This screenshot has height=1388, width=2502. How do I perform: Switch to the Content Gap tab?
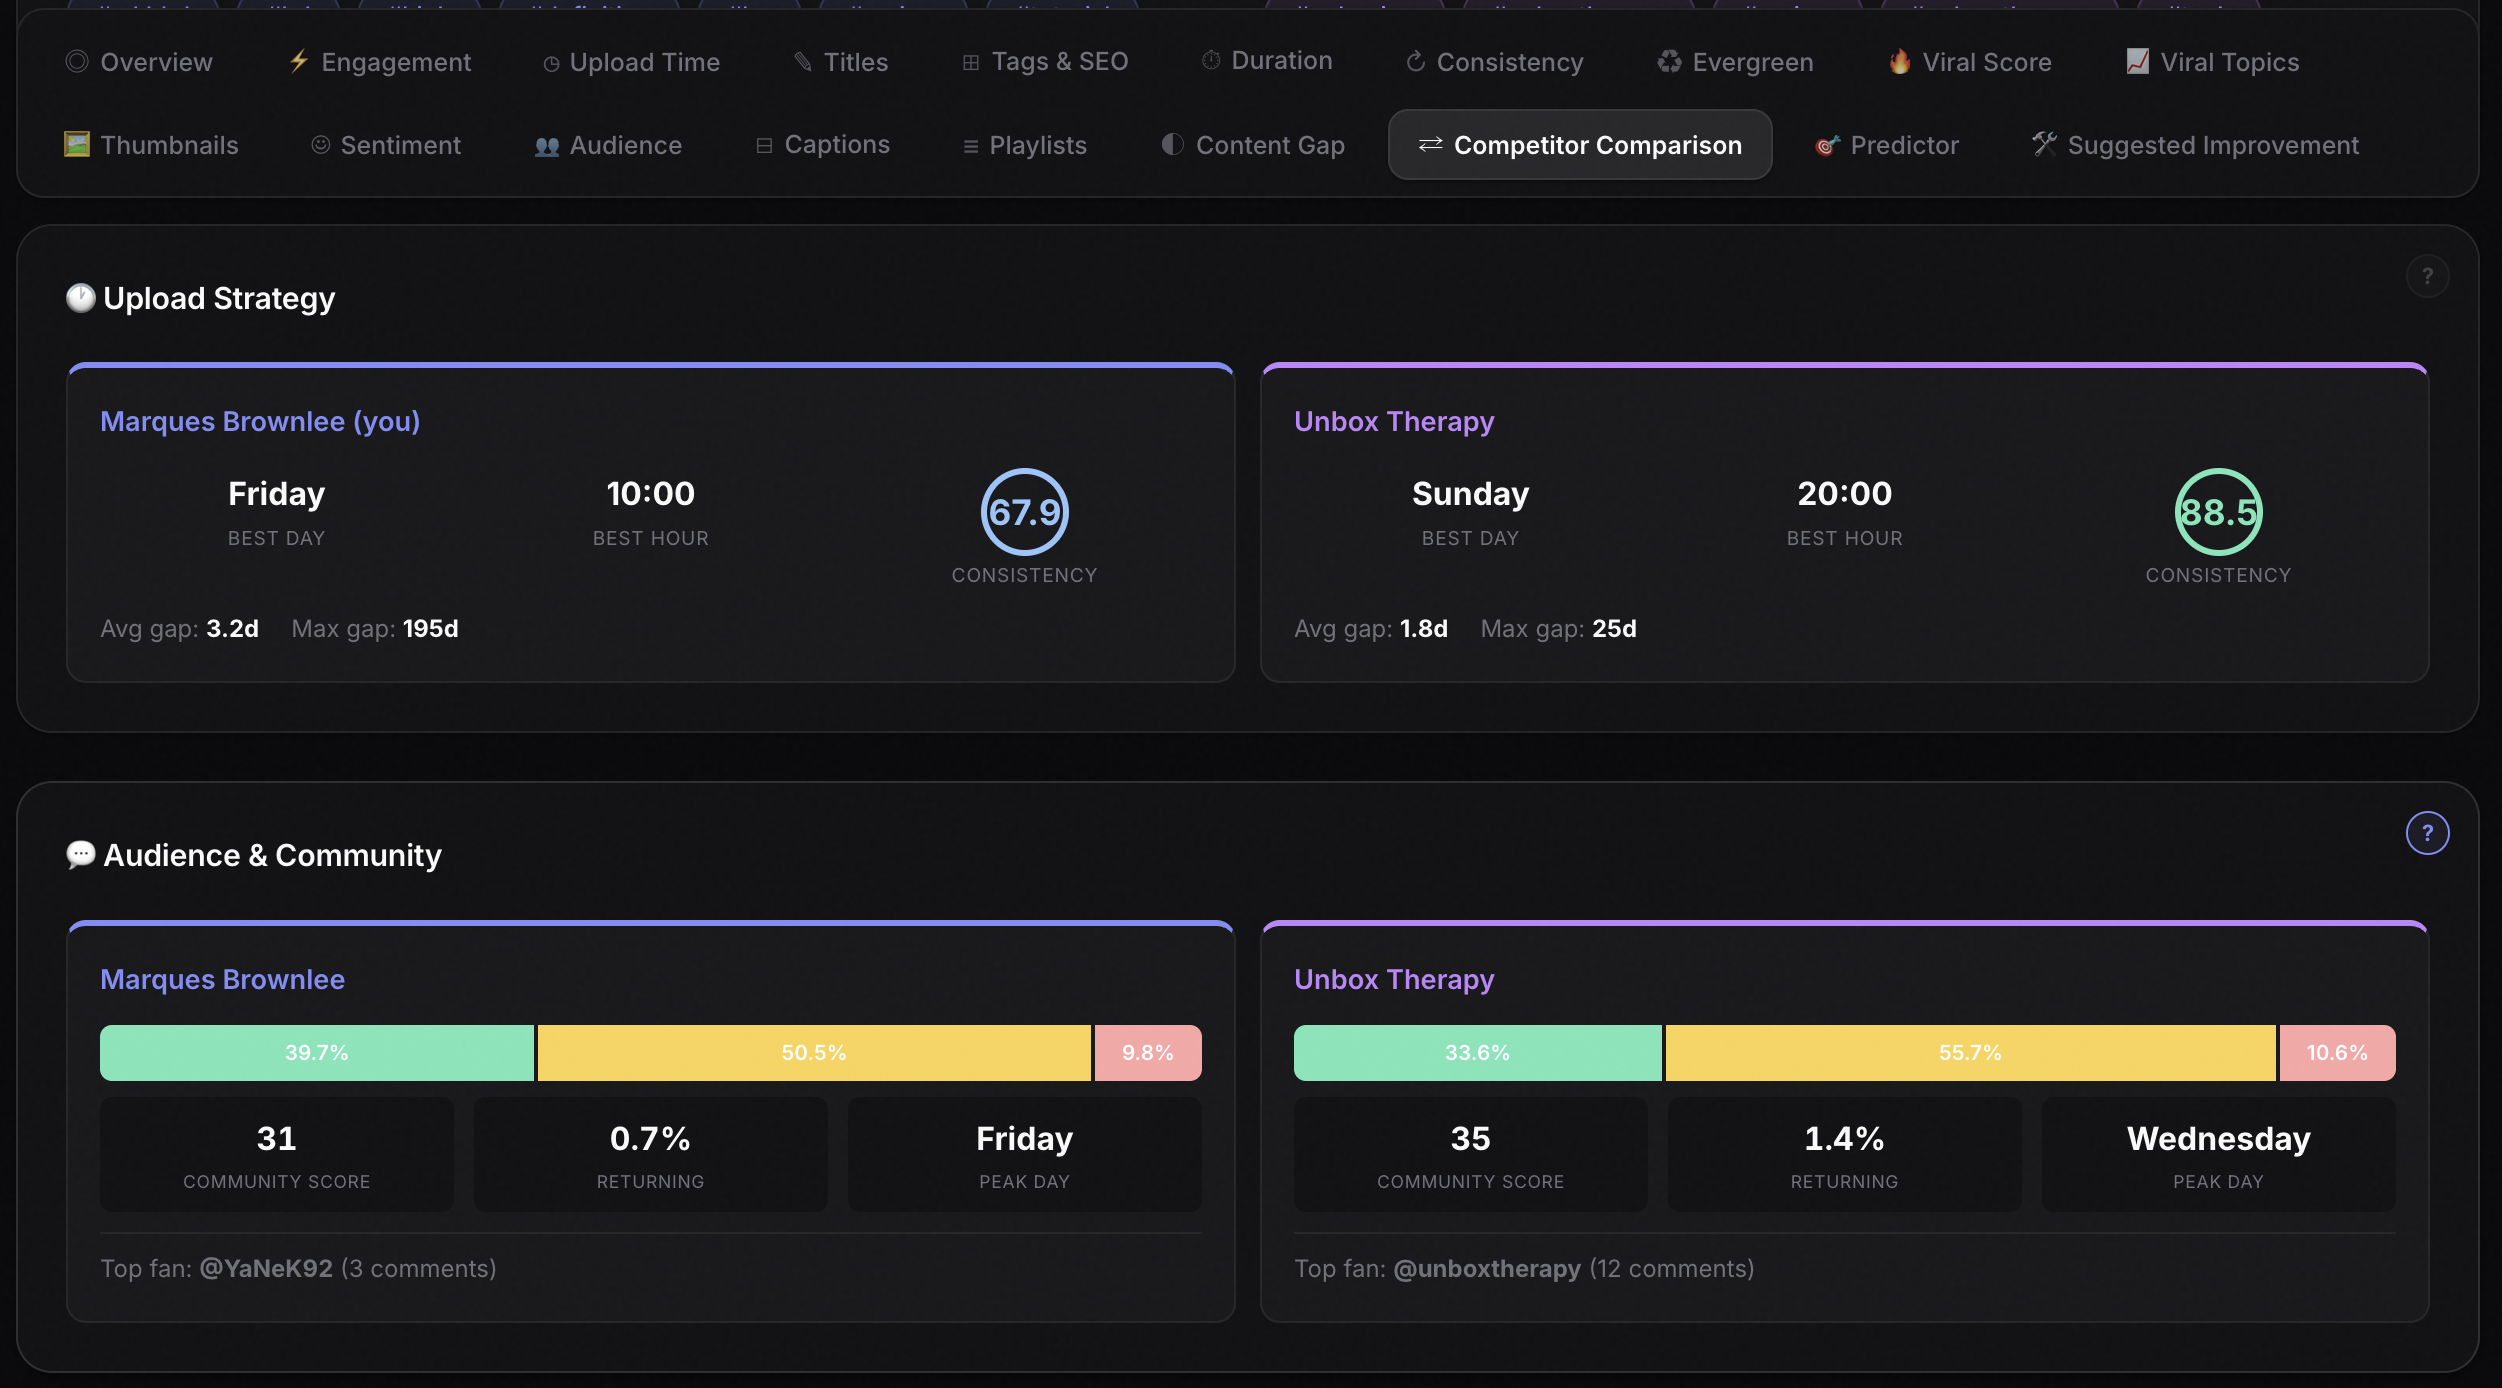click(1252, 145)
